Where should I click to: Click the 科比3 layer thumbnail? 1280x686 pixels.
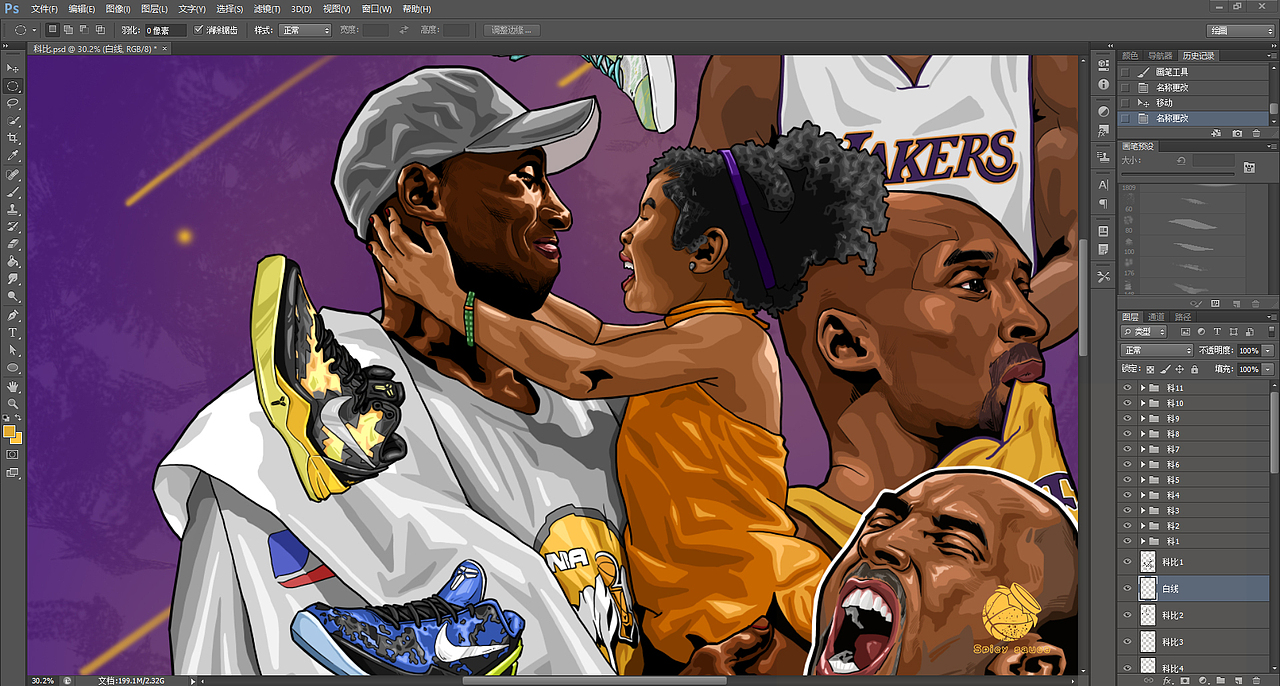[x=1148, y=641]
